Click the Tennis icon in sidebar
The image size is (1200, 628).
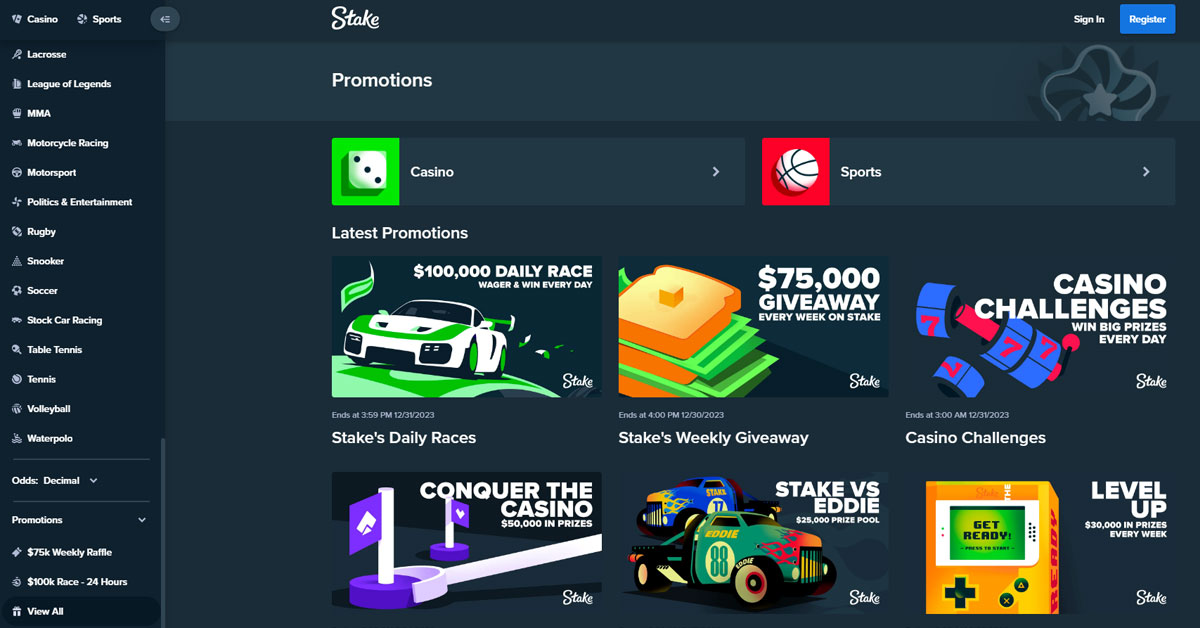(17, 379)
